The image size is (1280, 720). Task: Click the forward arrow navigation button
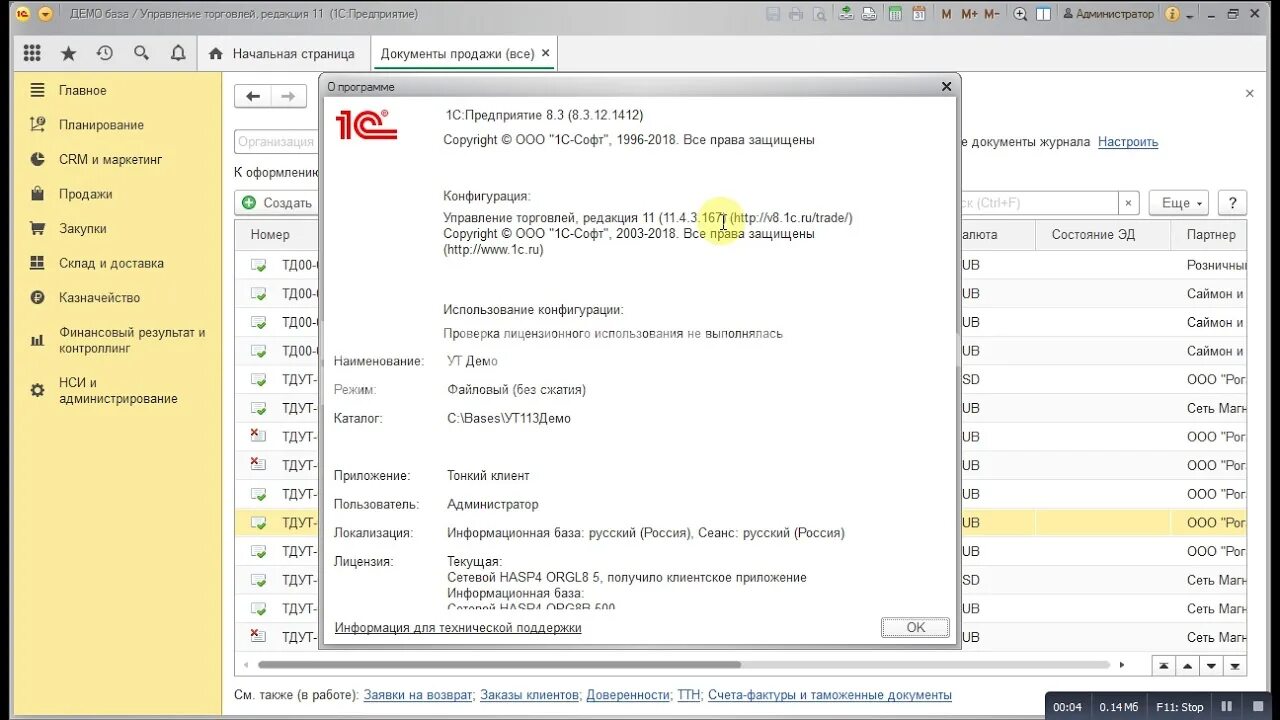pos(288,96)
